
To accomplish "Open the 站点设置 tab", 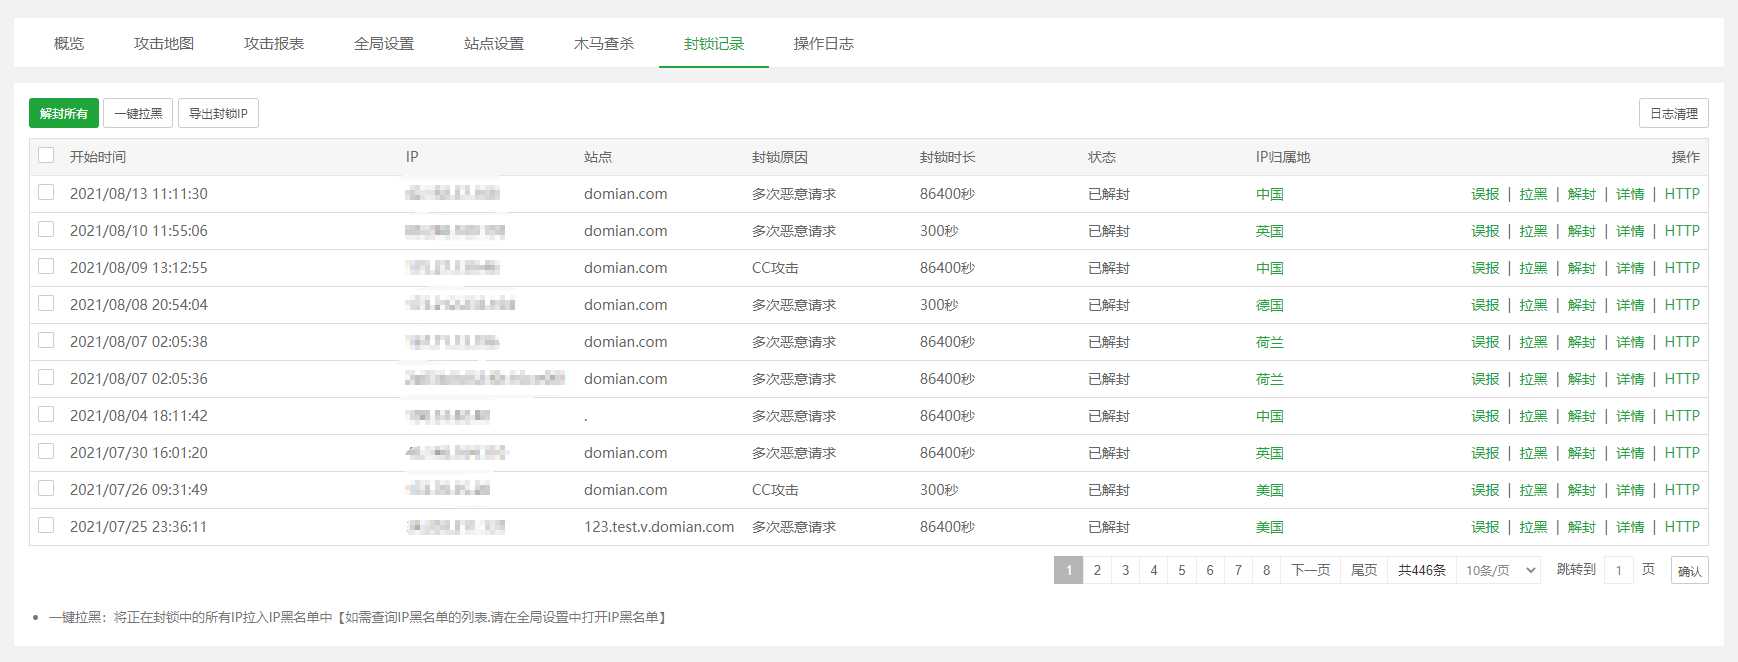I will pos(494,43).
